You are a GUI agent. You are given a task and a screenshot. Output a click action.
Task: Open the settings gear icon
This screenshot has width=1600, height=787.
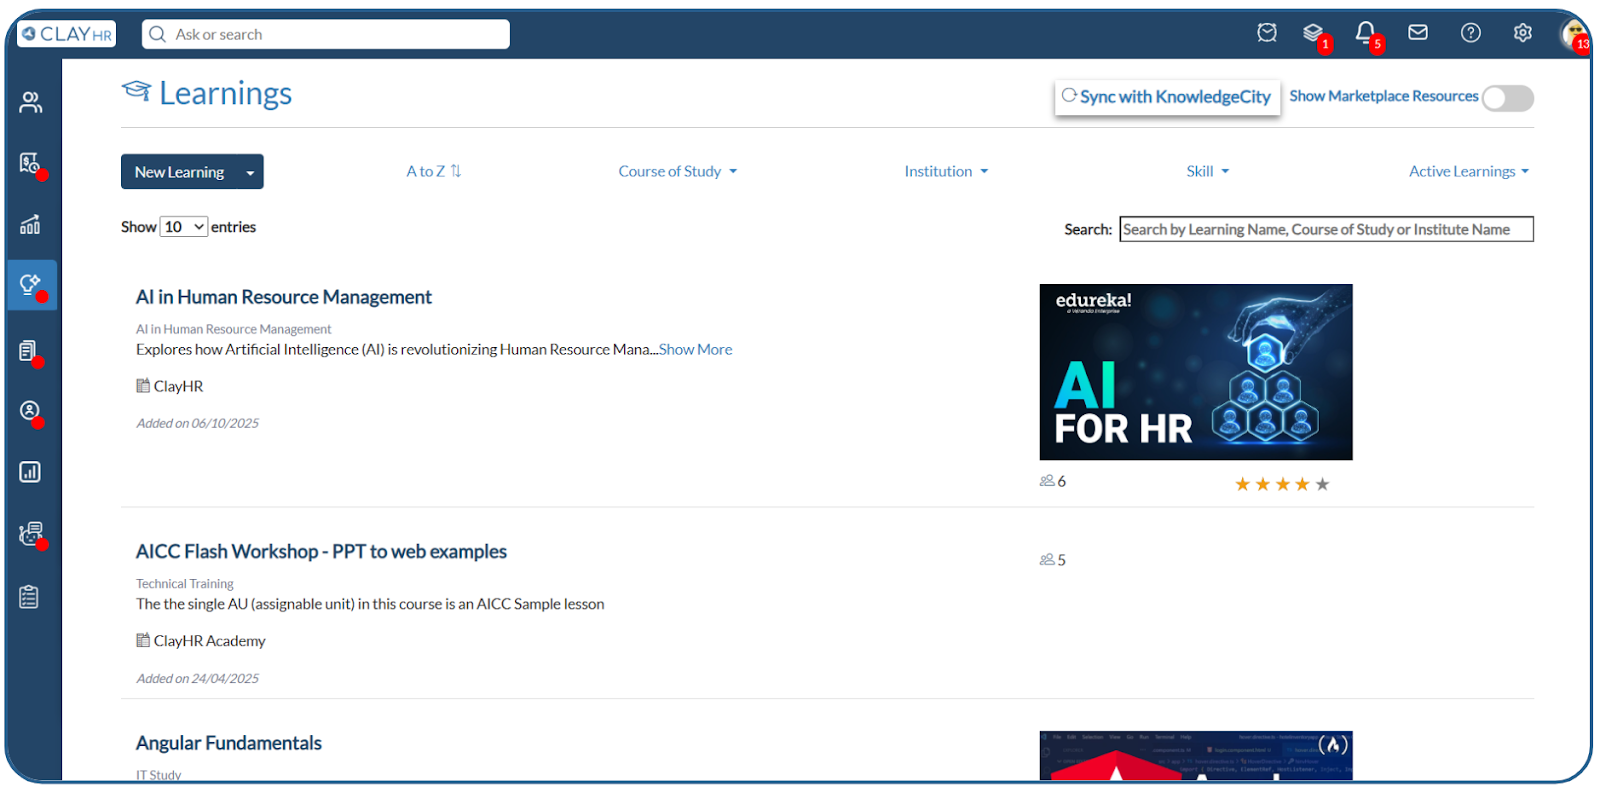pos(1523,33)
